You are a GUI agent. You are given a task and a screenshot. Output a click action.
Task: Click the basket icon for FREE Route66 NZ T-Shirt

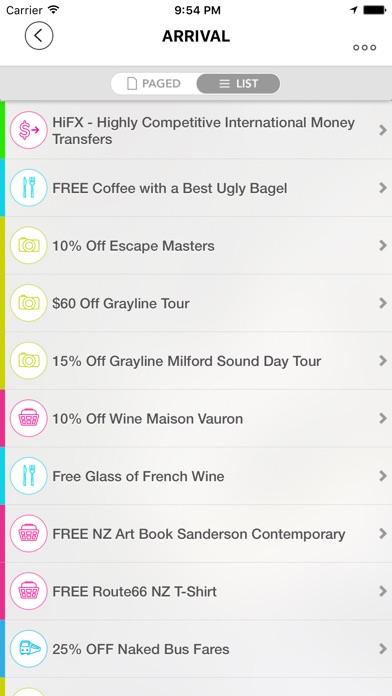[28, 591]
